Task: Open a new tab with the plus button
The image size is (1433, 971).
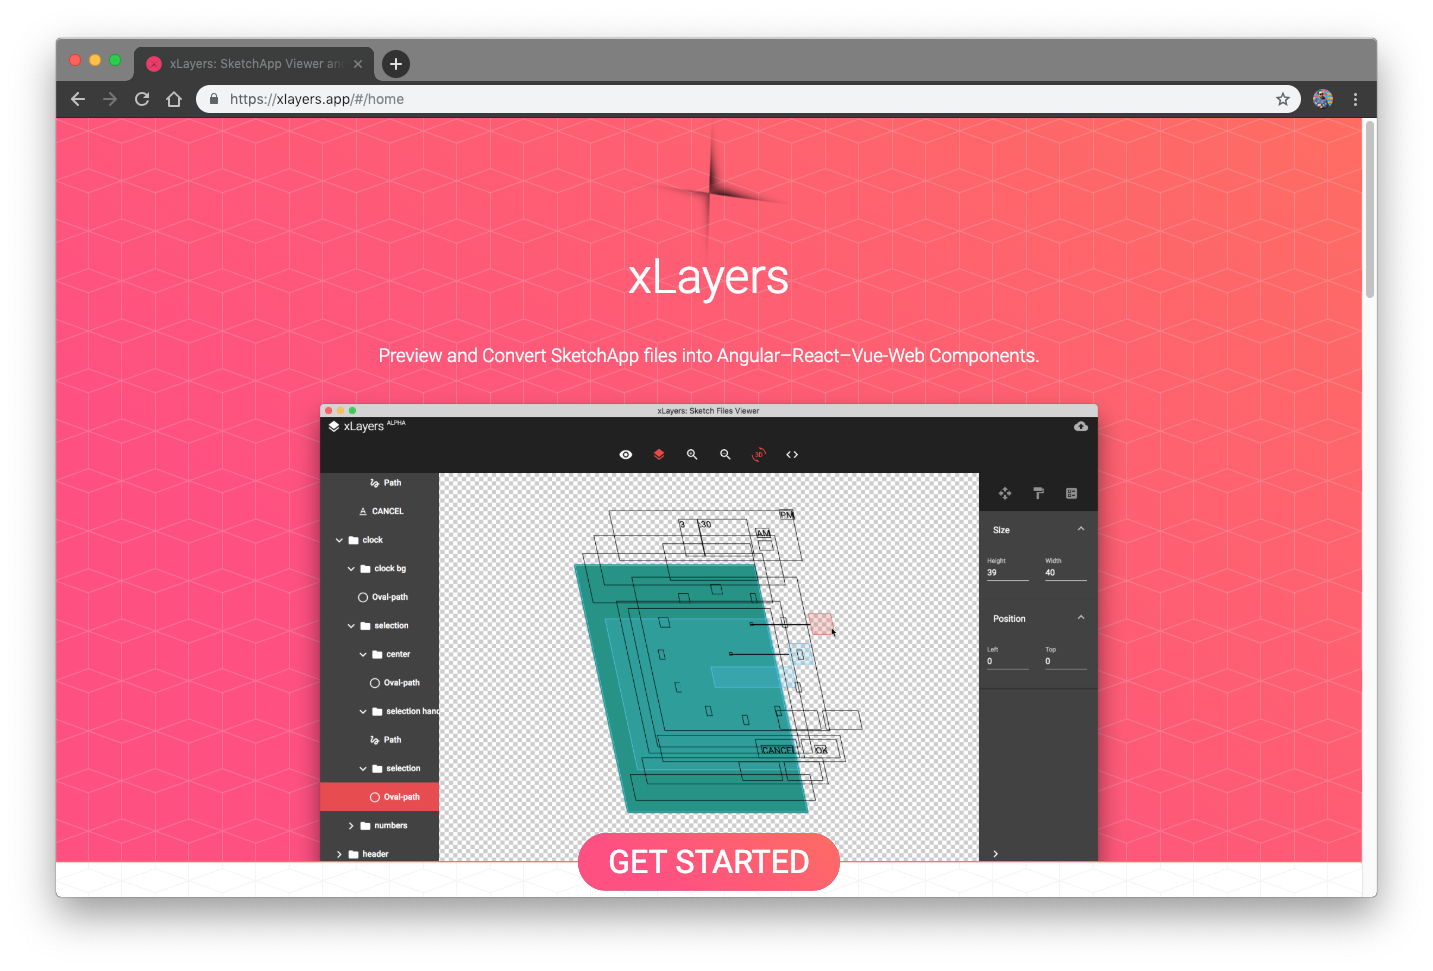Action: 396,64
